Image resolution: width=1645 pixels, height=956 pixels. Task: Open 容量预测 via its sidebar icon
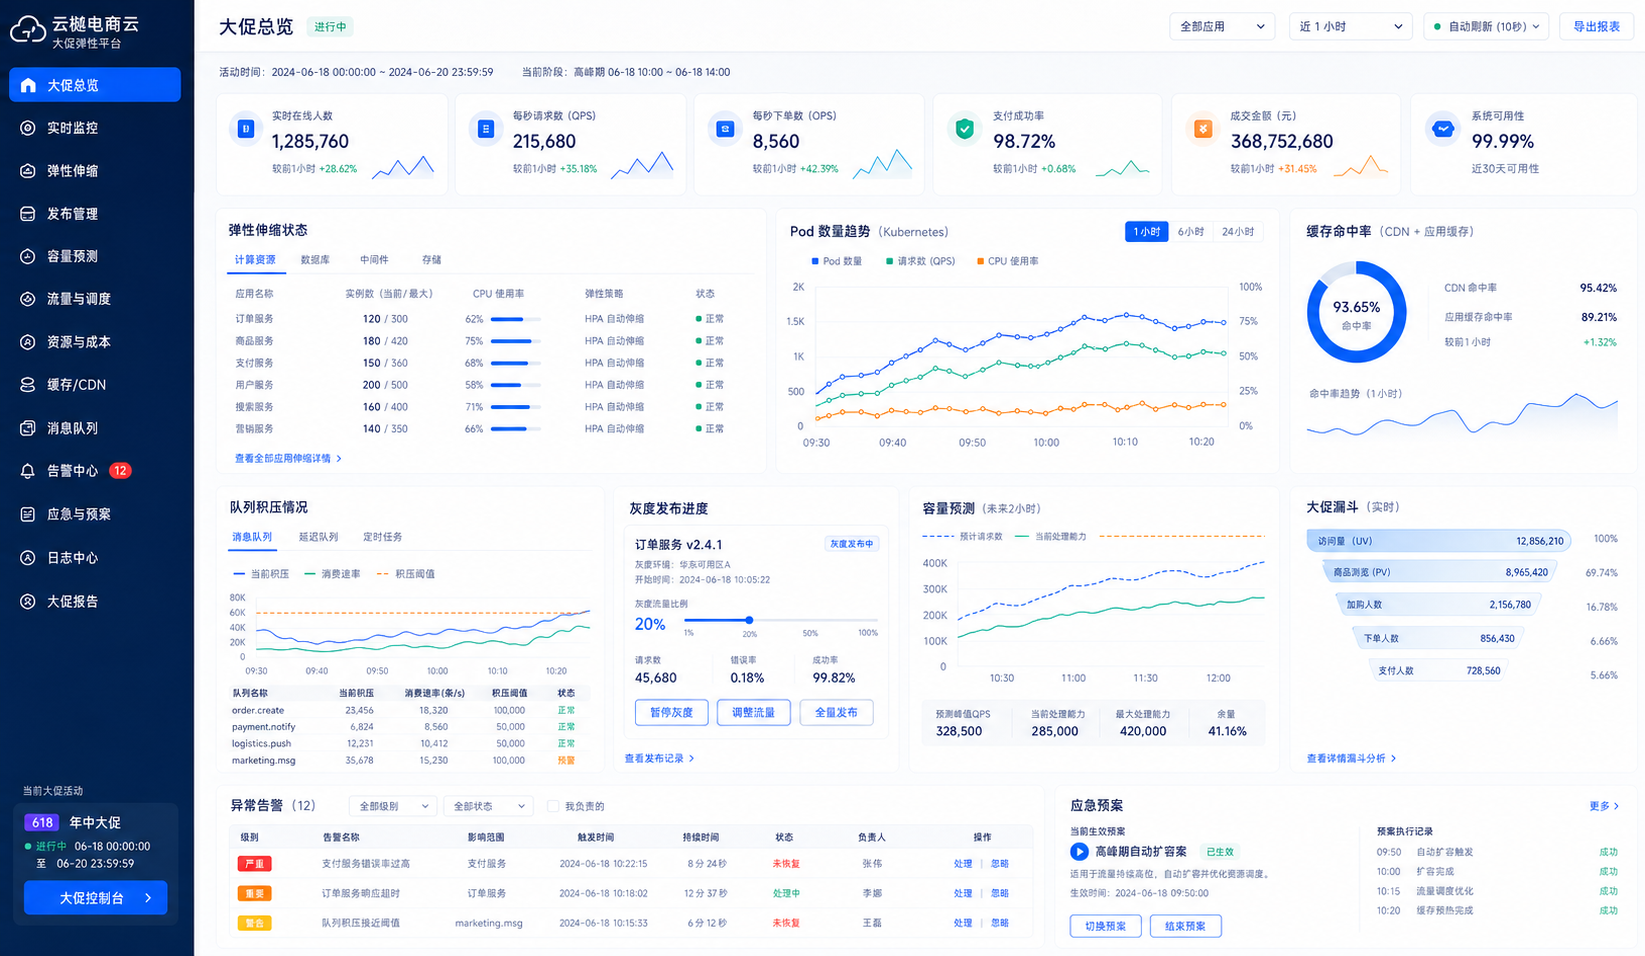point(28,256)
